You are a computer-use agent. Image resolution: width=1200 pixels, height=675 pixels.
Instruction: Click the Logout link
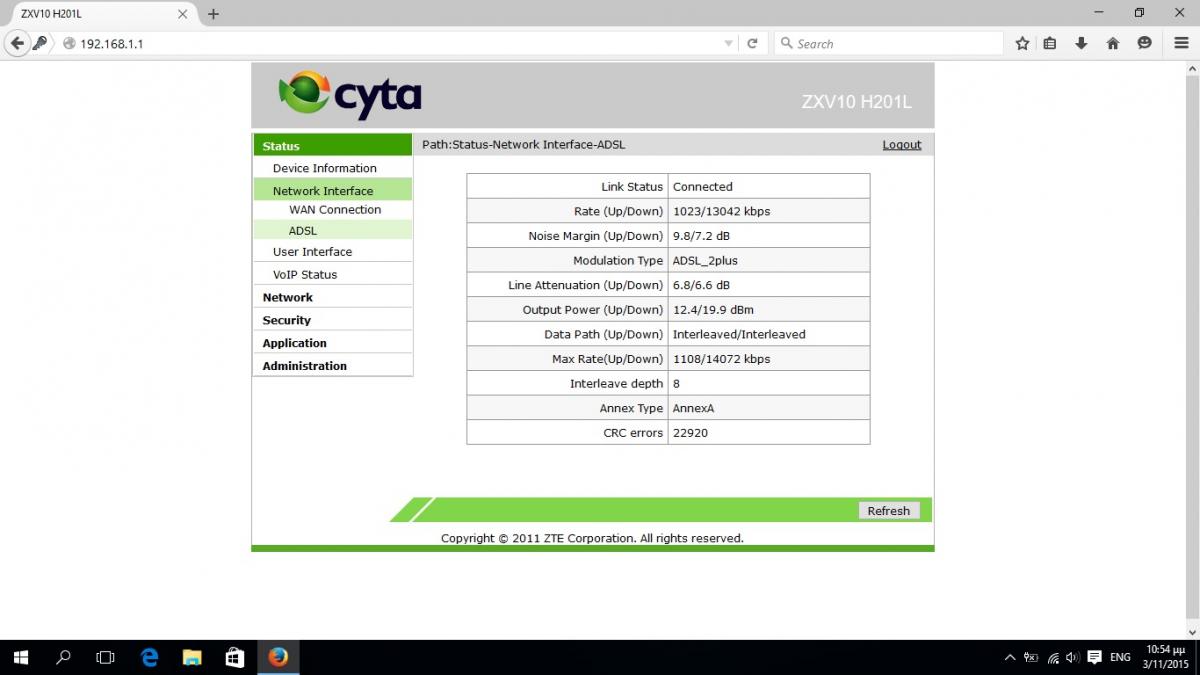click(901, 145)
